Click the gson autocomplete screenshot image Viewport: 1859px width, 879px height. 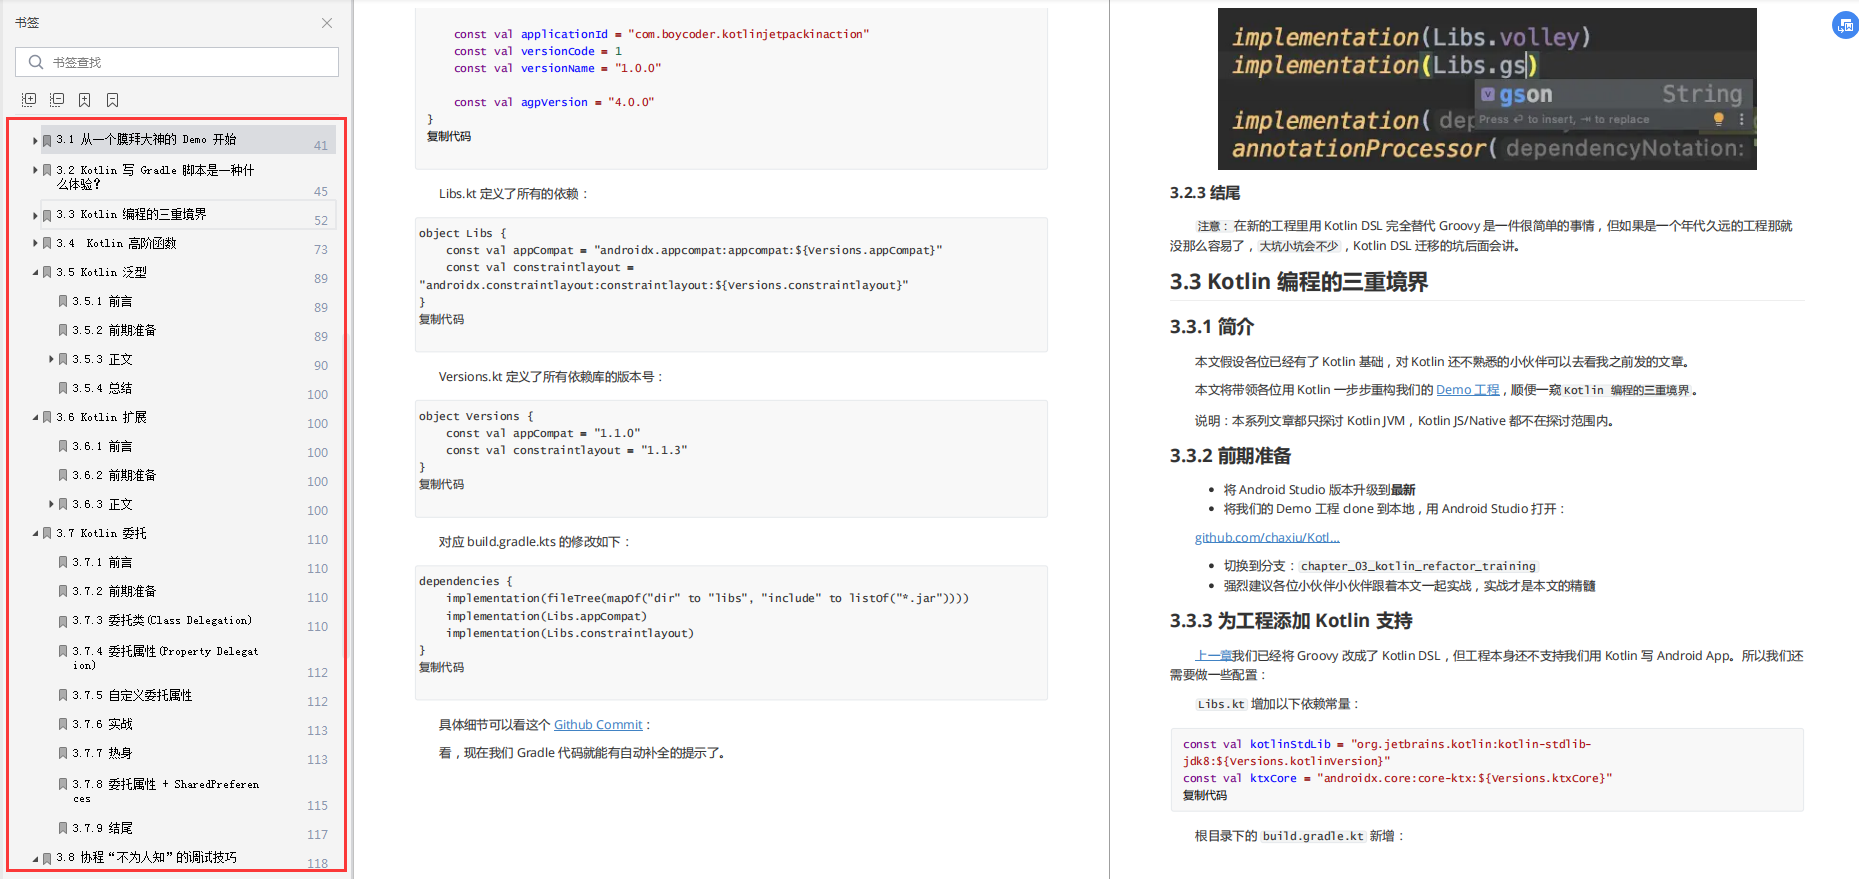click(1487, 89)
